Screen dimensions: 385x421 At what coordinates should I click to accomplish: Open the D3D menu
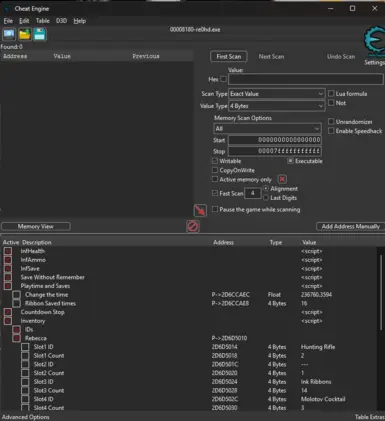(61, 21)
